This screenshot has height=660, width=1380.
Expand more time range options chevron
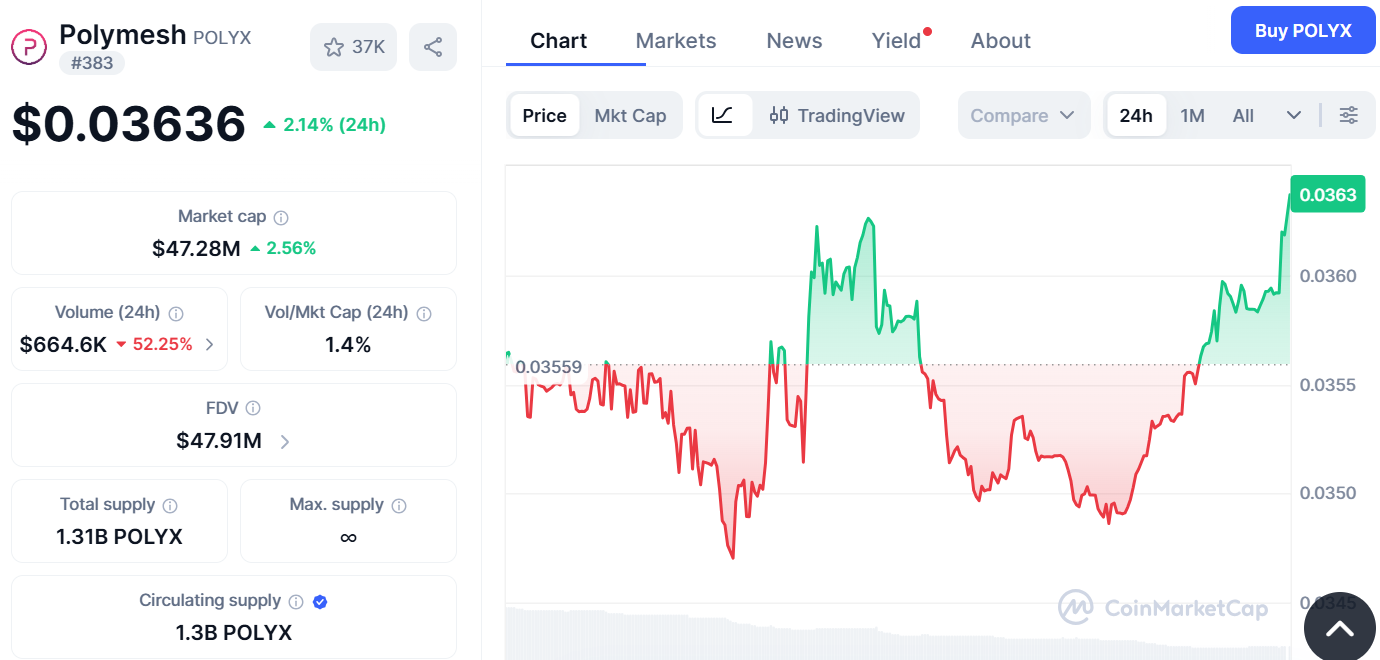tap(1294, 115)
